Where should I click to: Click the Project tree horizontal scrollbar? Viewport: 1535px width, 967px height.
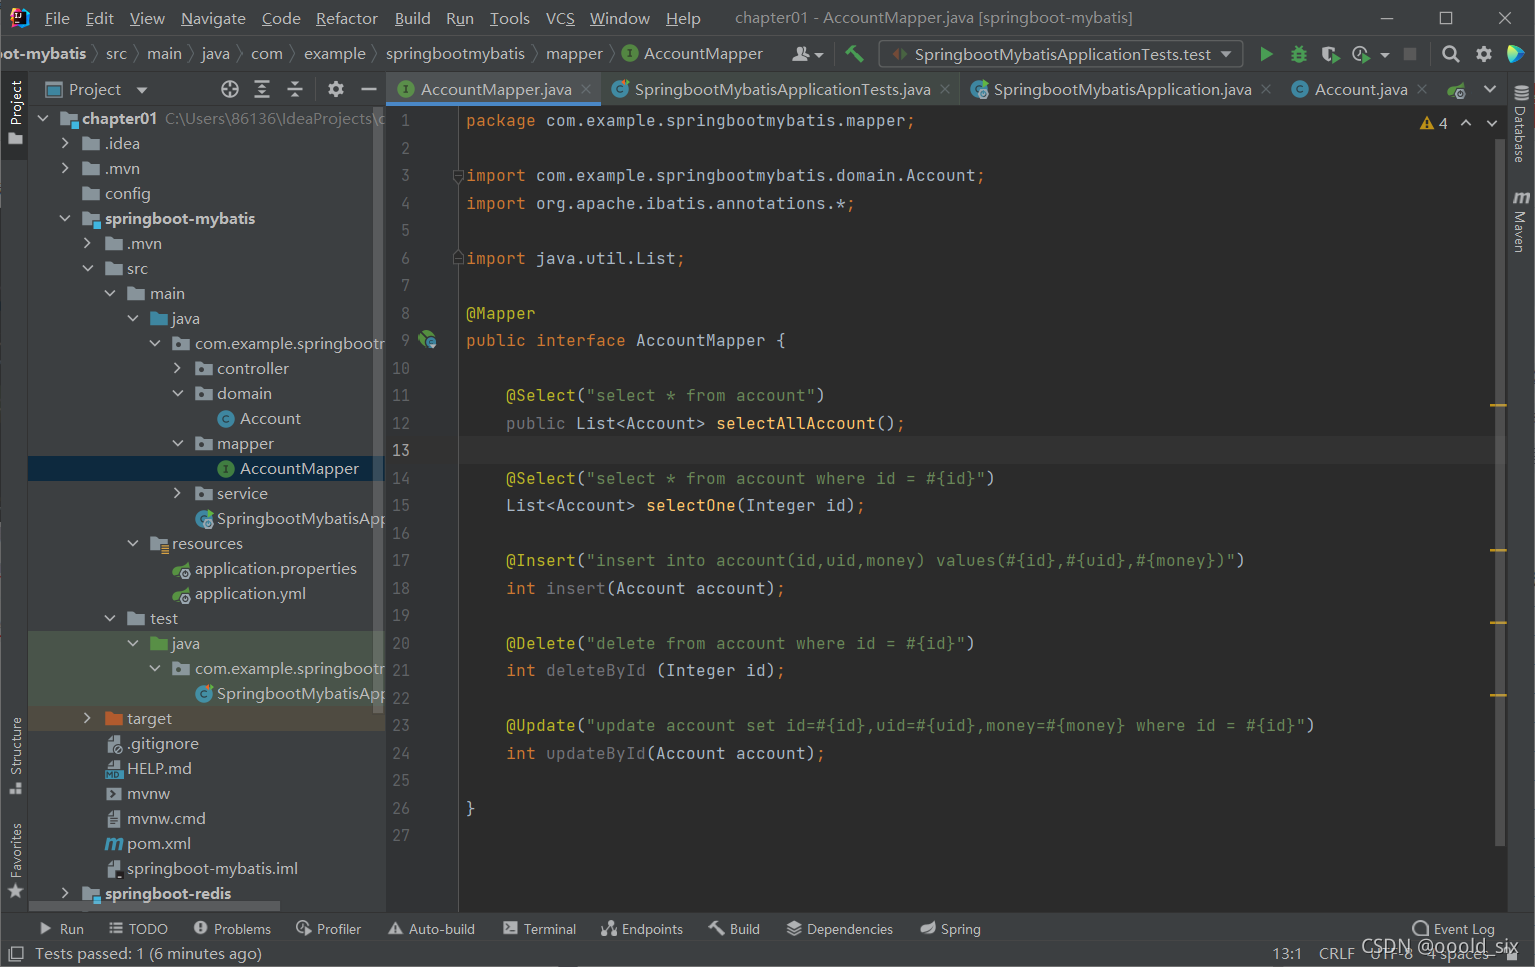pos(155,906)
